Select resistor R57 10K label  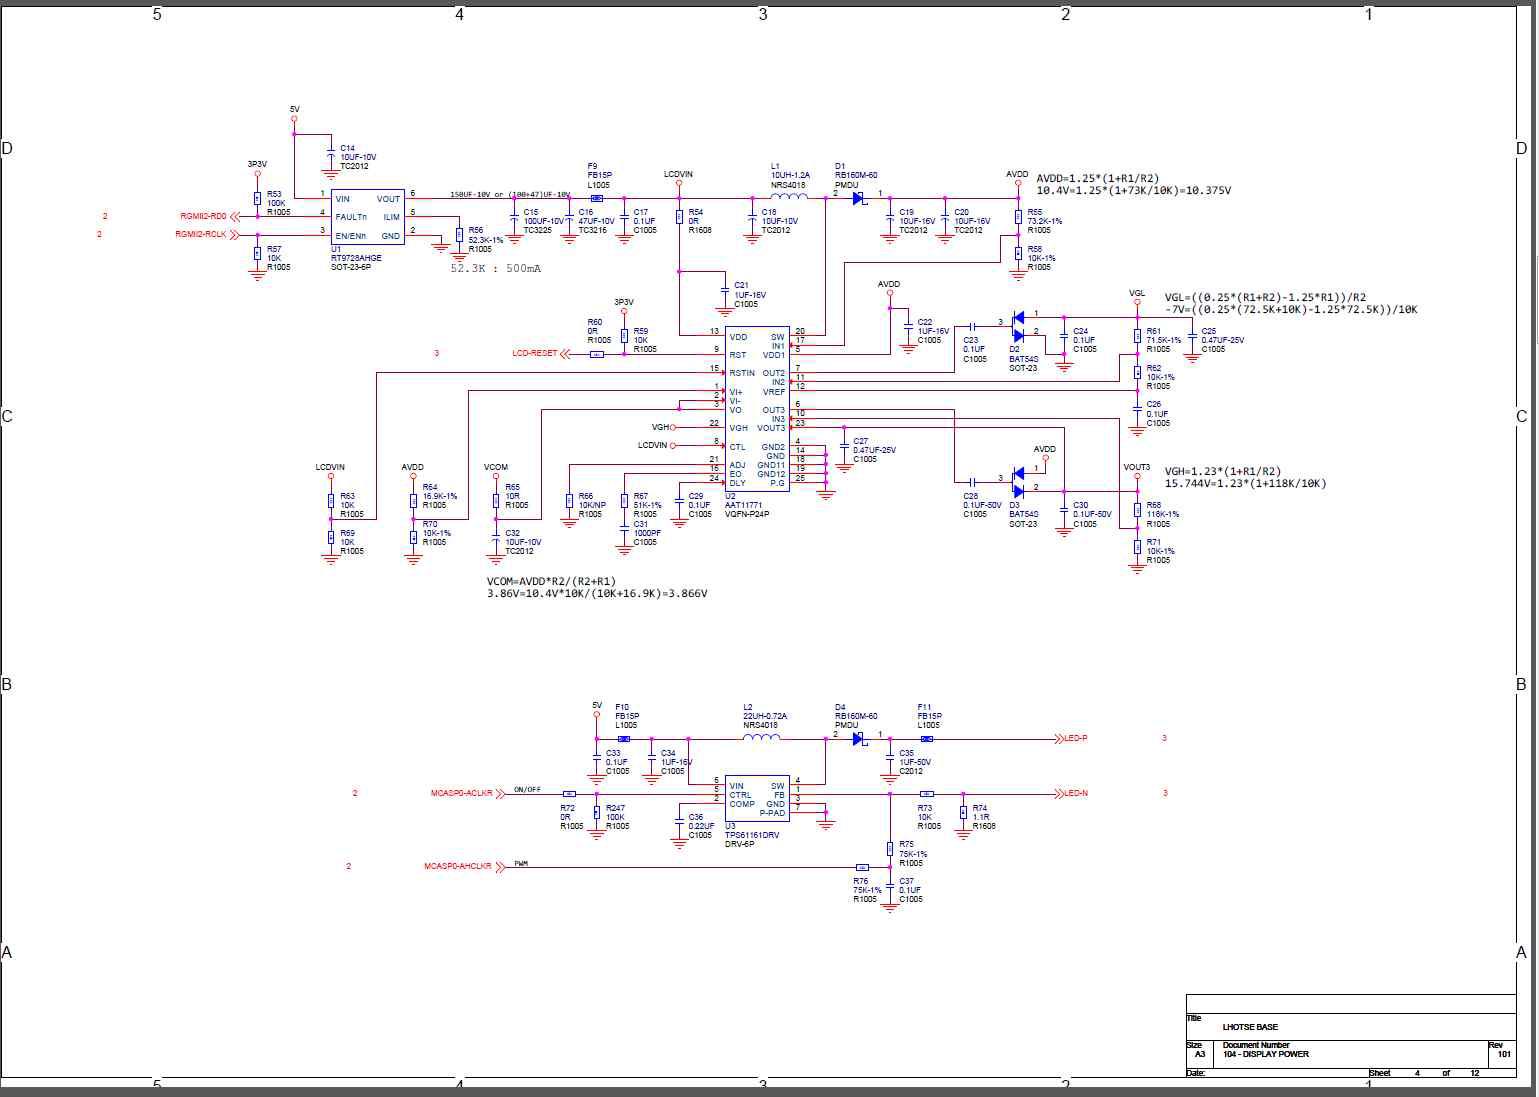(x=279, y=258)
